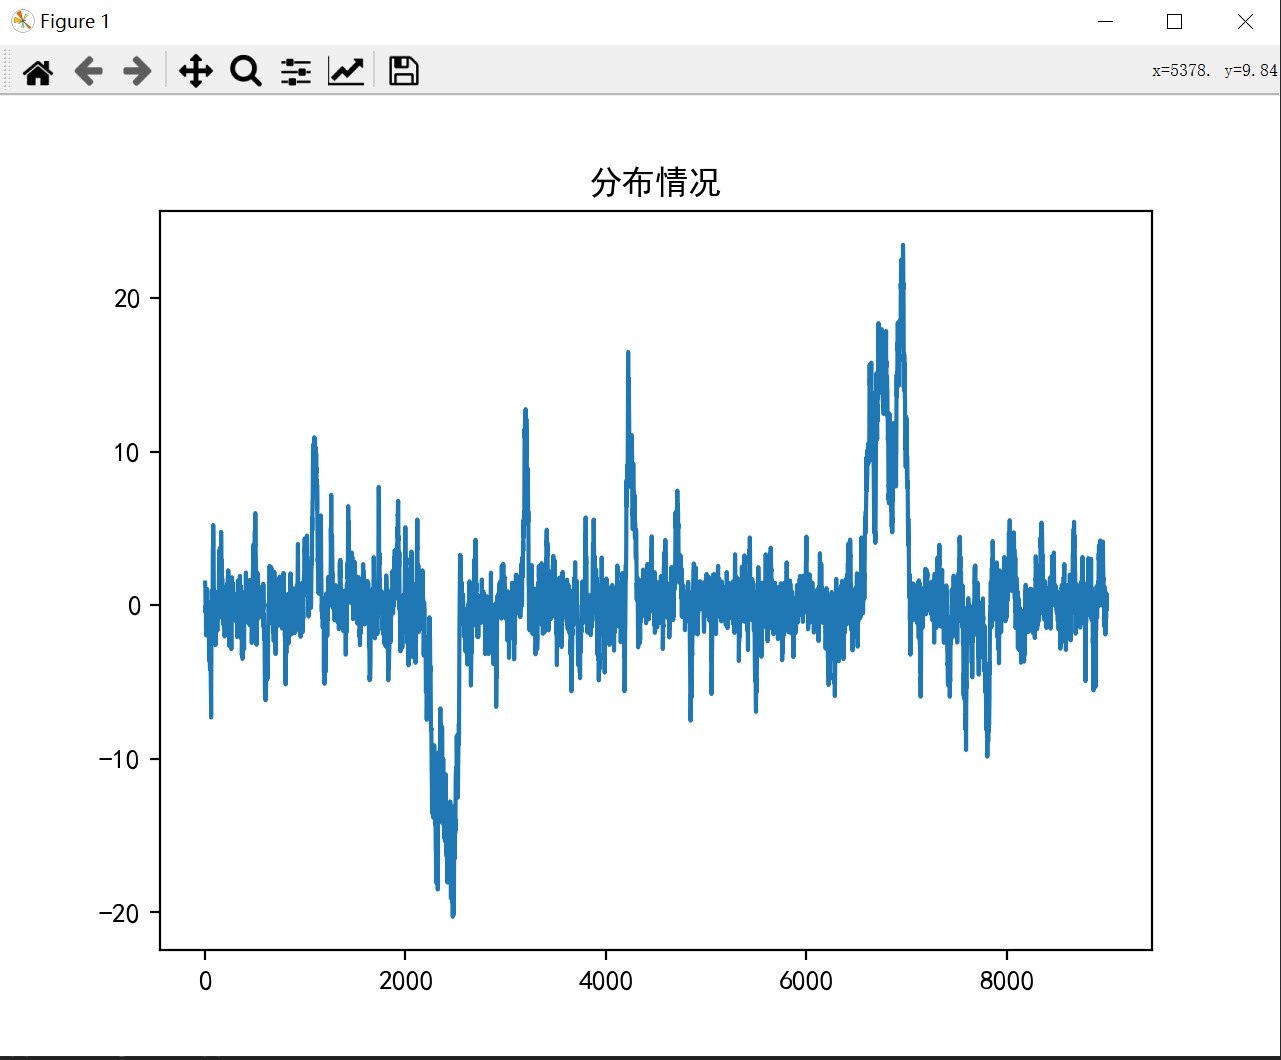
Task: Click the x-axis tick label 8000
Action: [x=1006, y=981]
